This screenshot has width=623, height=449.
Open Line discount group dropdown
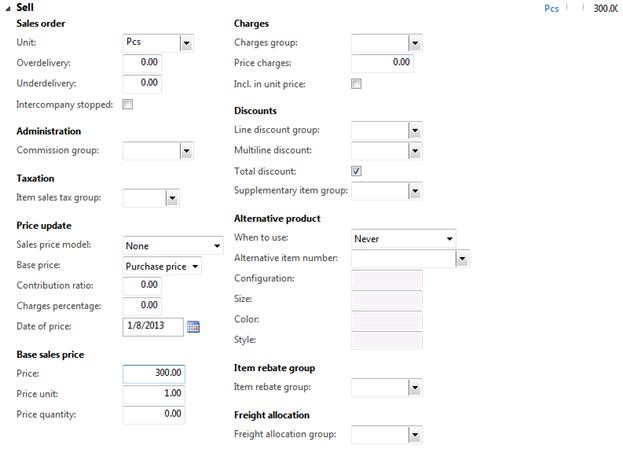(415, 131)
